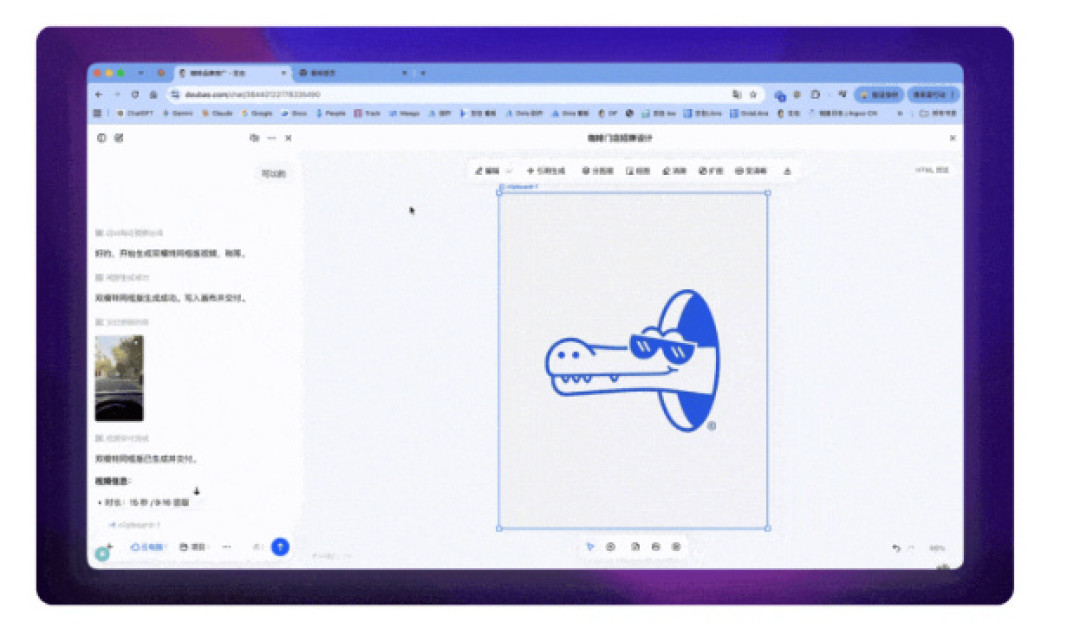
Task: Open the more options dots in chat input
Action: click(x=227, y=547)
